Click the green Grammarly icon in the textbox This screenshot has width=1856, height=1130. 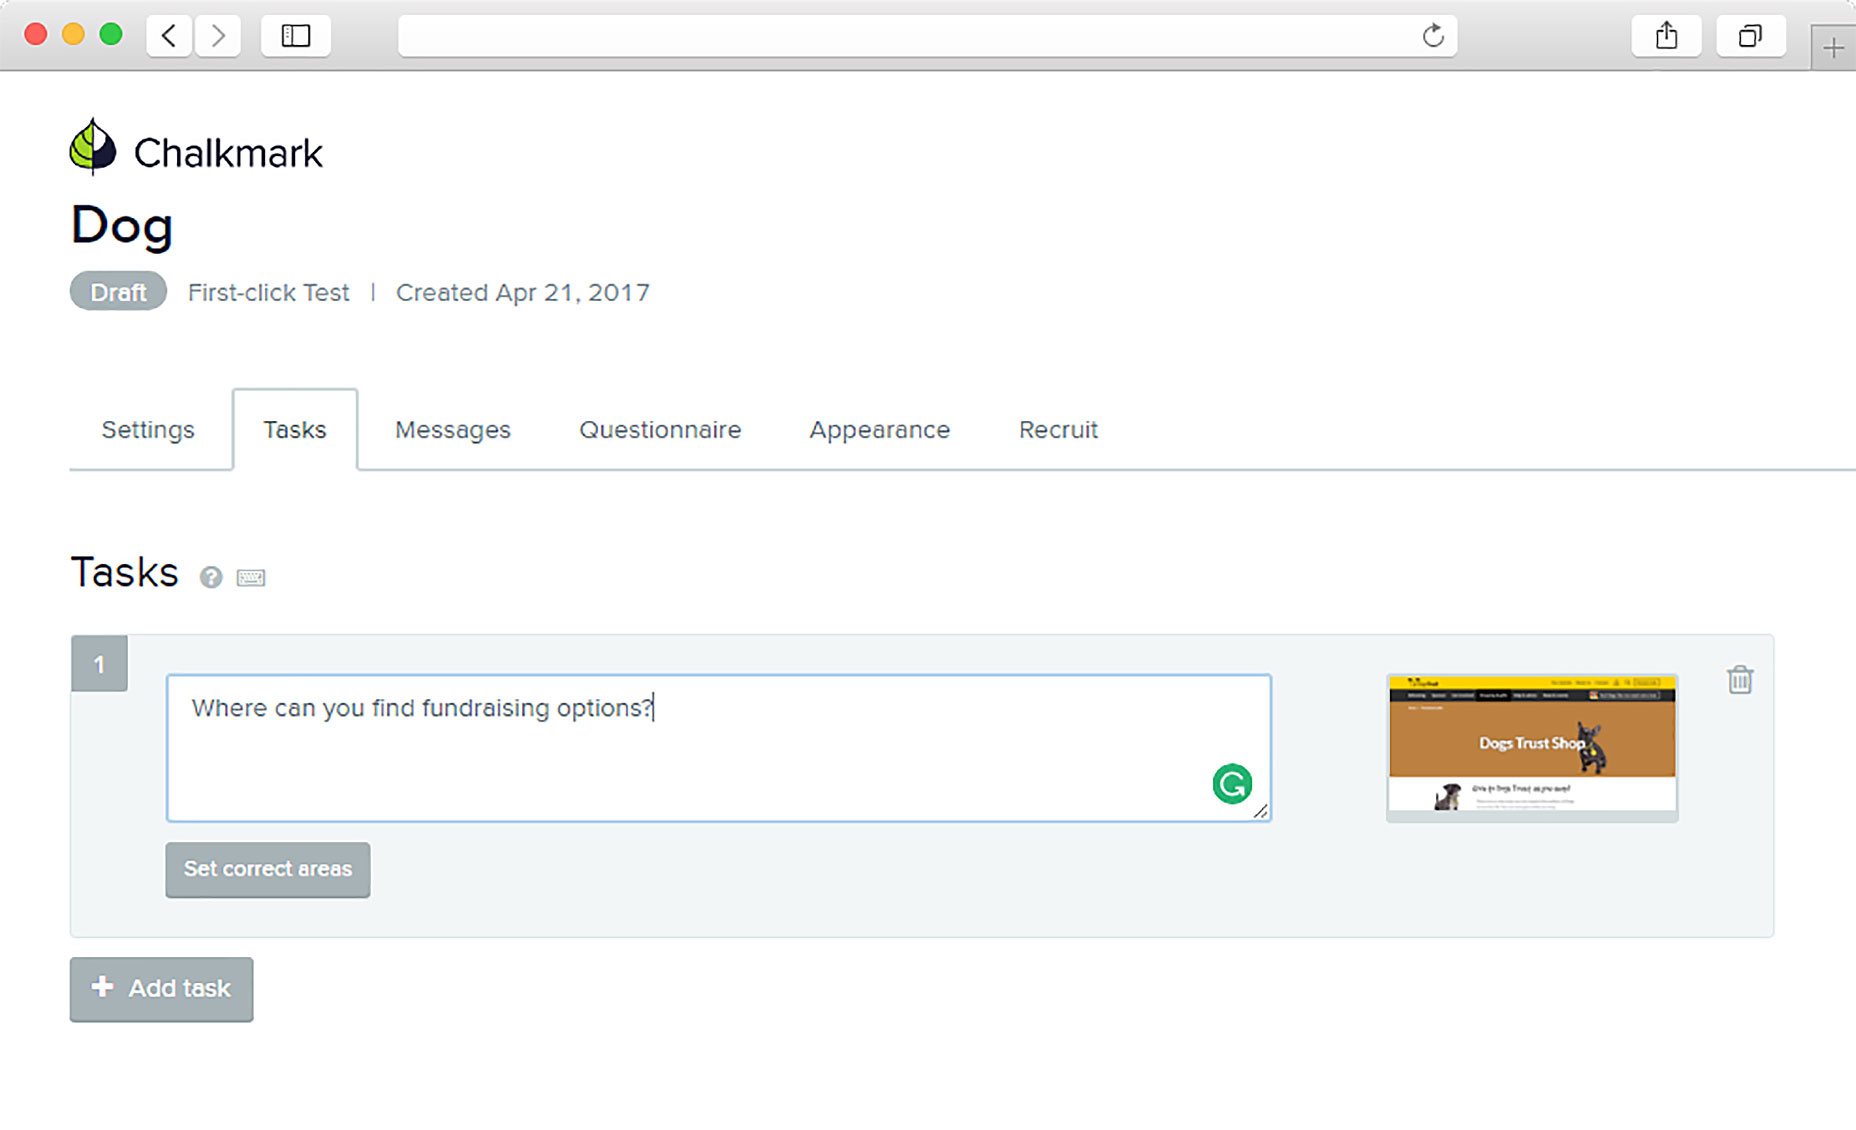[x=1231, y=784]
